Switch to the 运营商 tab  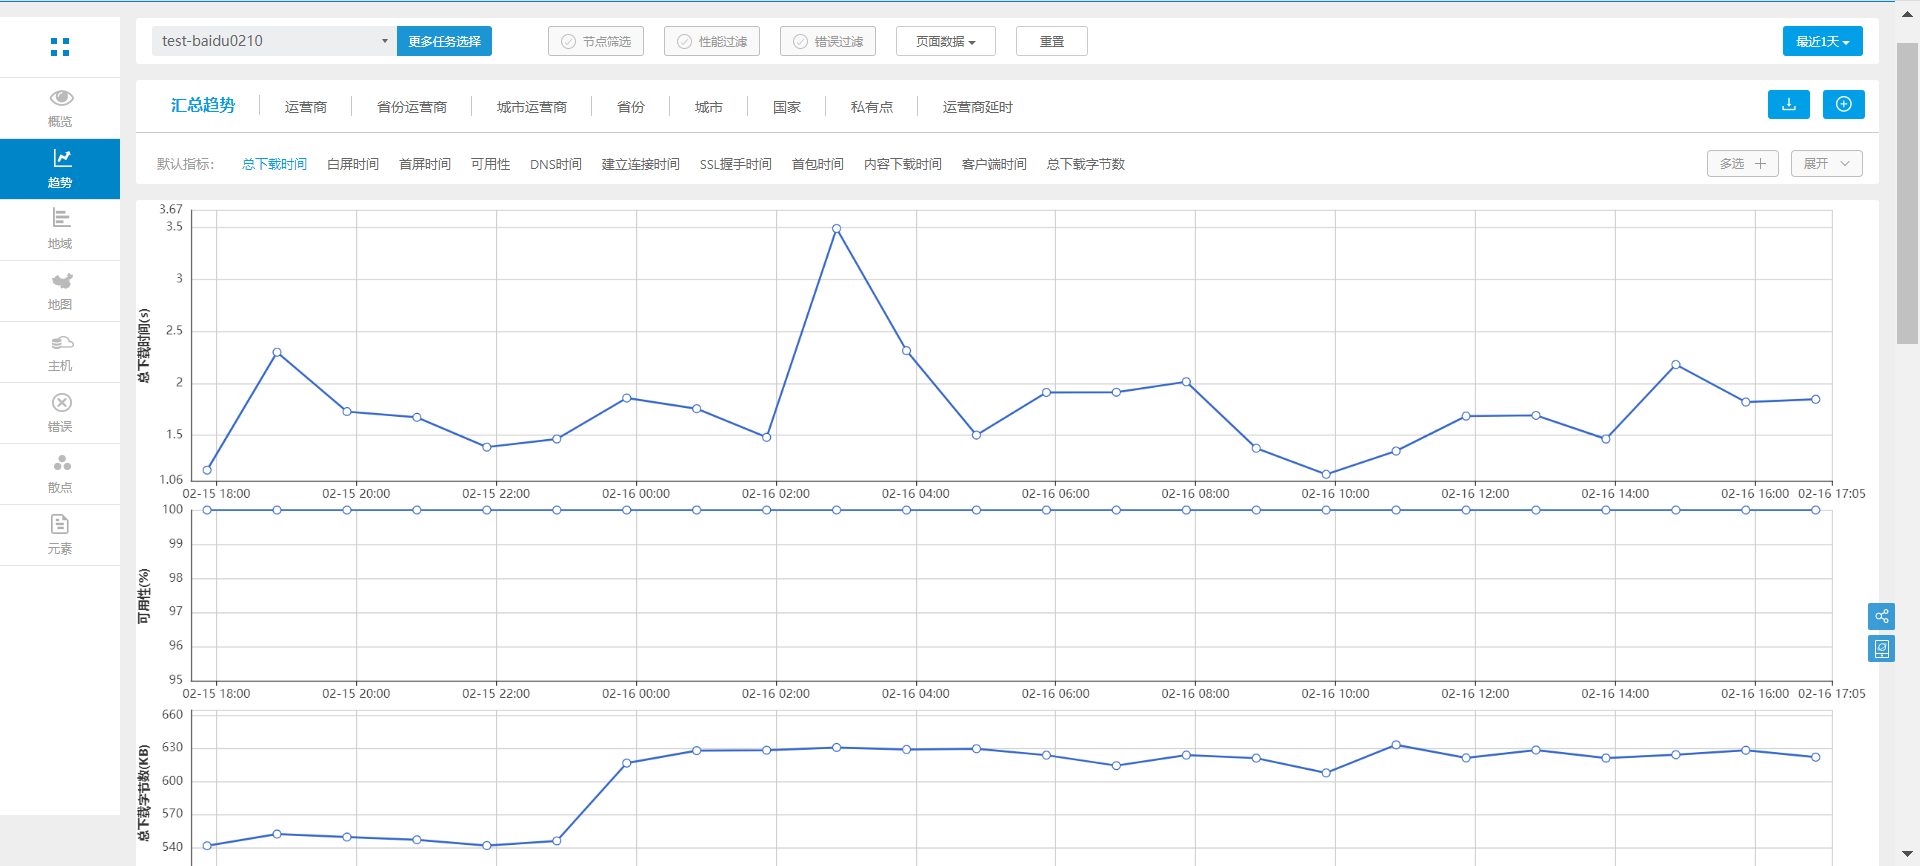tap(305, 107)
